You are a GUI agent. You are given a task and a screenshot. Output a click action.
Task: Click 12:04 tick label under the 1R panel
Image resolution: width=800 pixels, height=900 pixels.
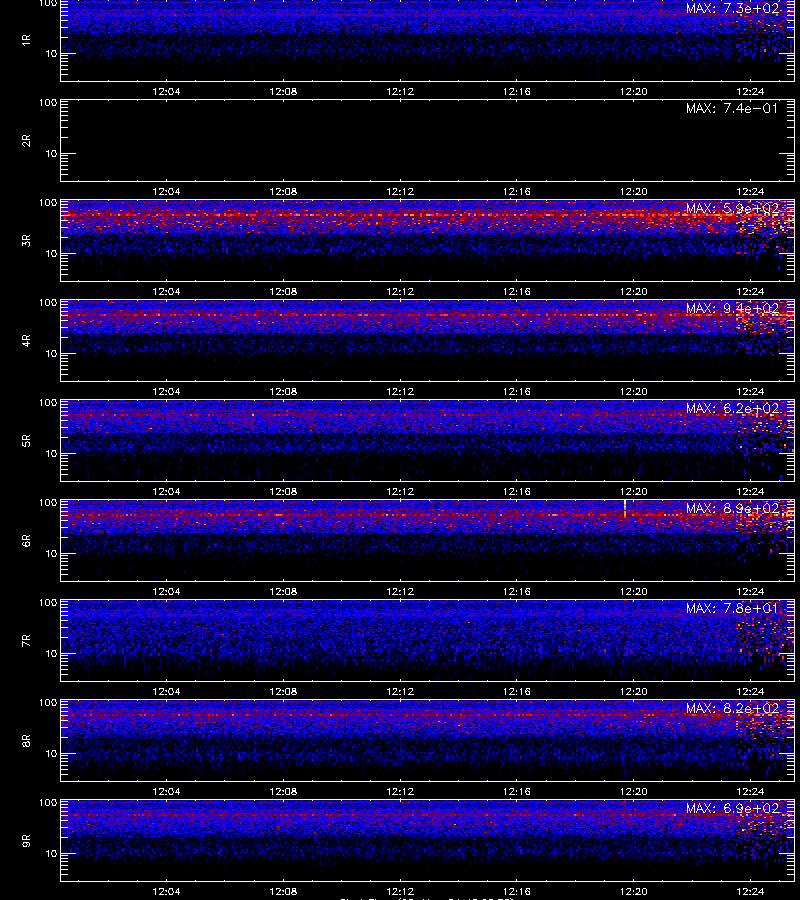[x=166, y=91]
